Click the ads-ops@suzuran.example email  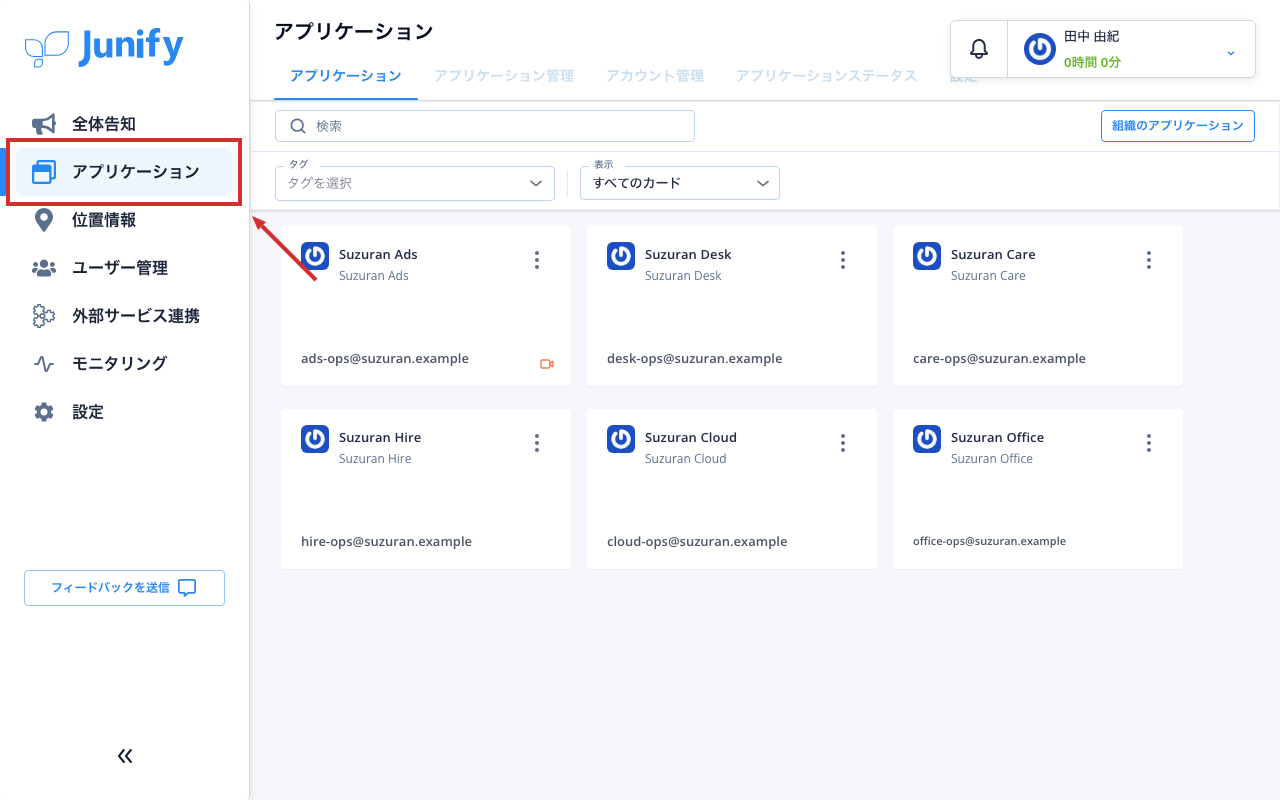pyautogui.click(x=385, y=359)
